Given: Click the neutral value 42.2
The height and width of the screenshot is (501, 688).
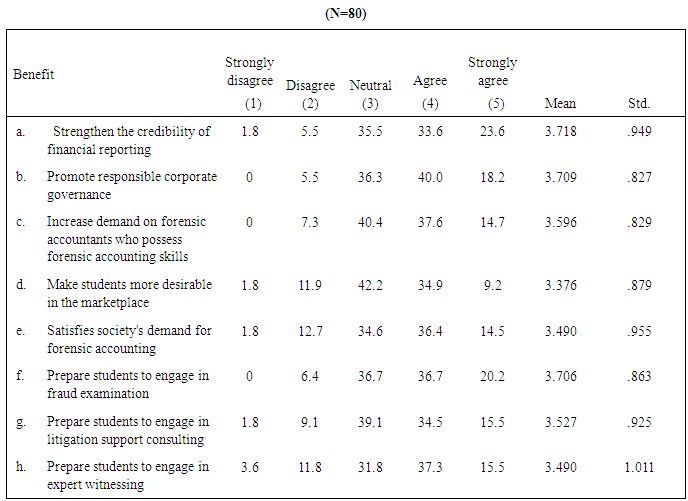Looking at the screenshot, I should 370,285.
